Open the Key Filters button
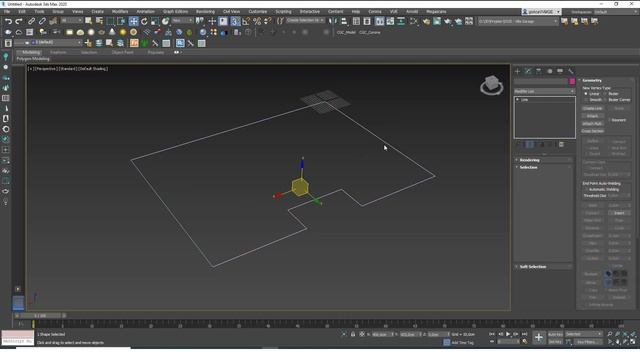640x360 pixels. click(x=587, y=342)
